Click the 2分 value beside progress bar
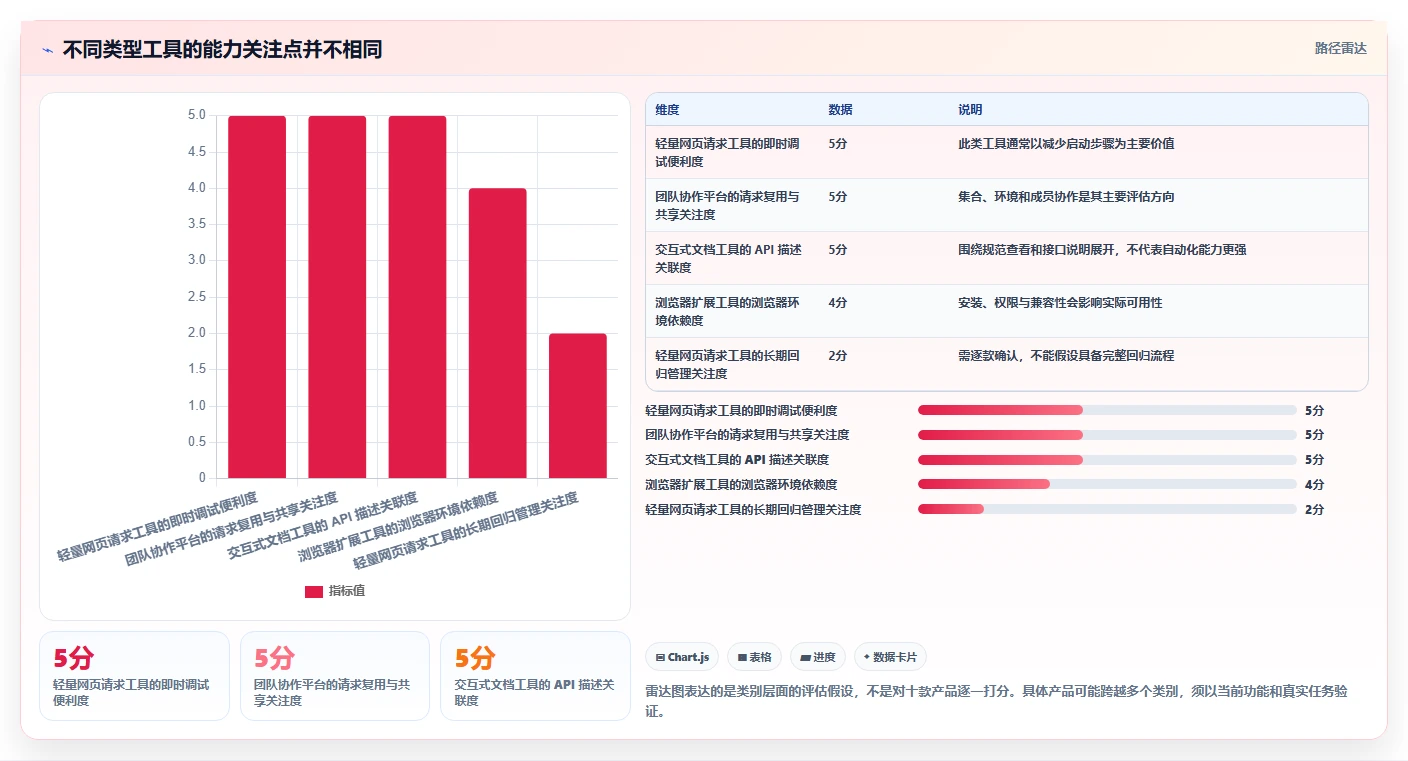Viewport: 1408px width, 761px height. coord(1314,510)
